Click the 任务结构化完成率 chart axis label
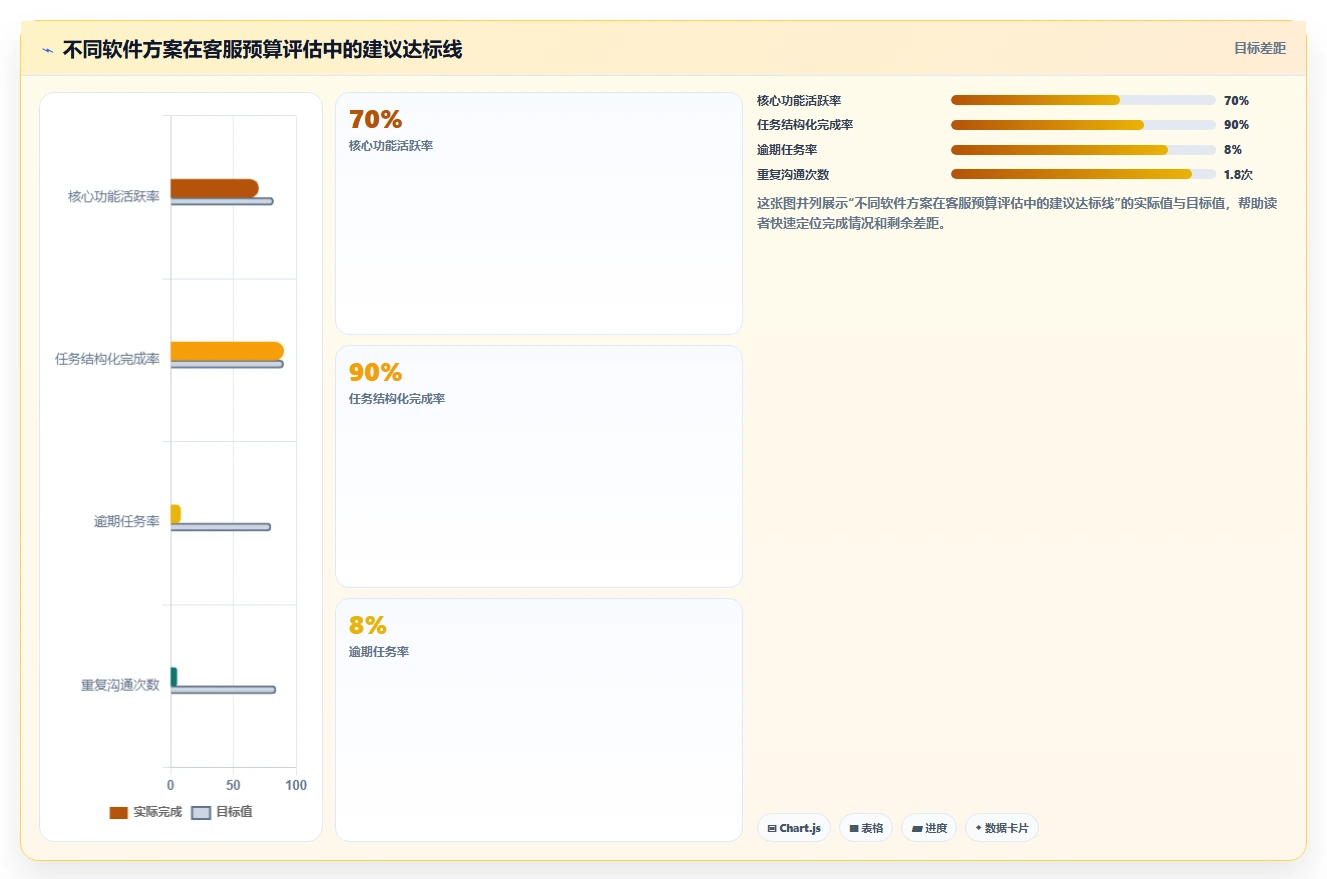This screenshot has width=1327, height=879. 107,359
